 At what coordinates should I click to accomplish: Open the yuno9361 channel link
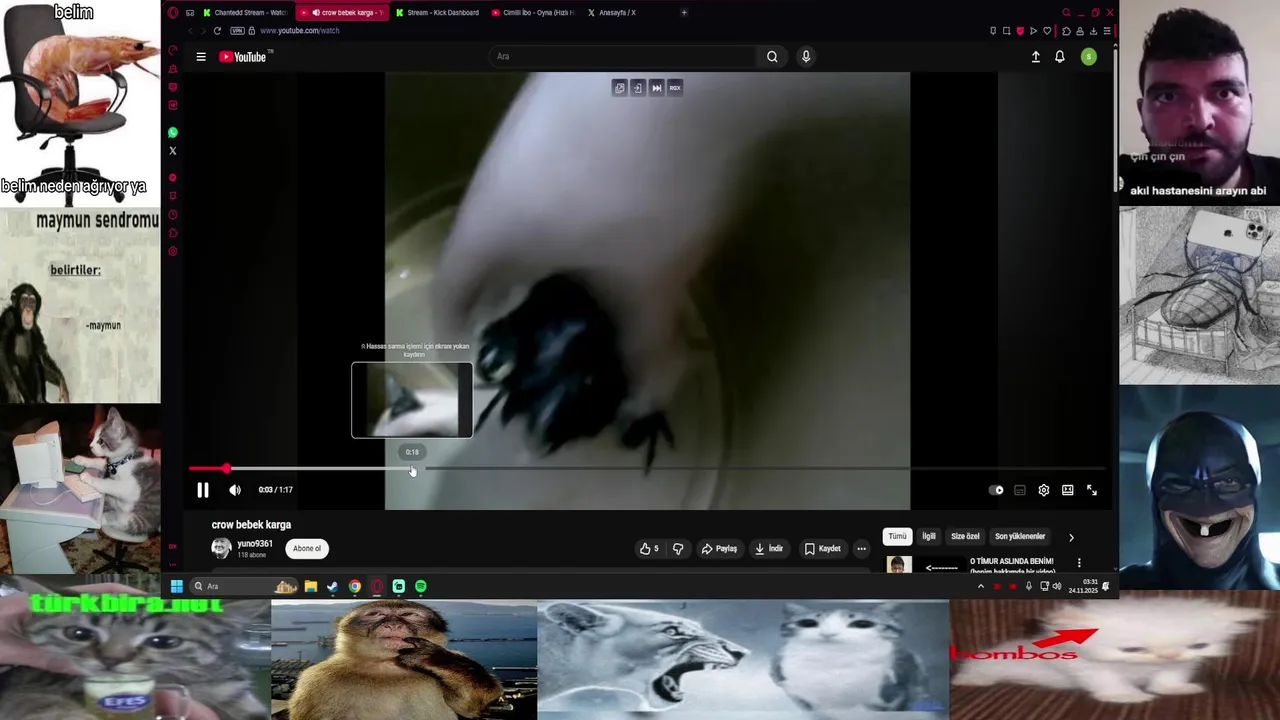(255, 544)
